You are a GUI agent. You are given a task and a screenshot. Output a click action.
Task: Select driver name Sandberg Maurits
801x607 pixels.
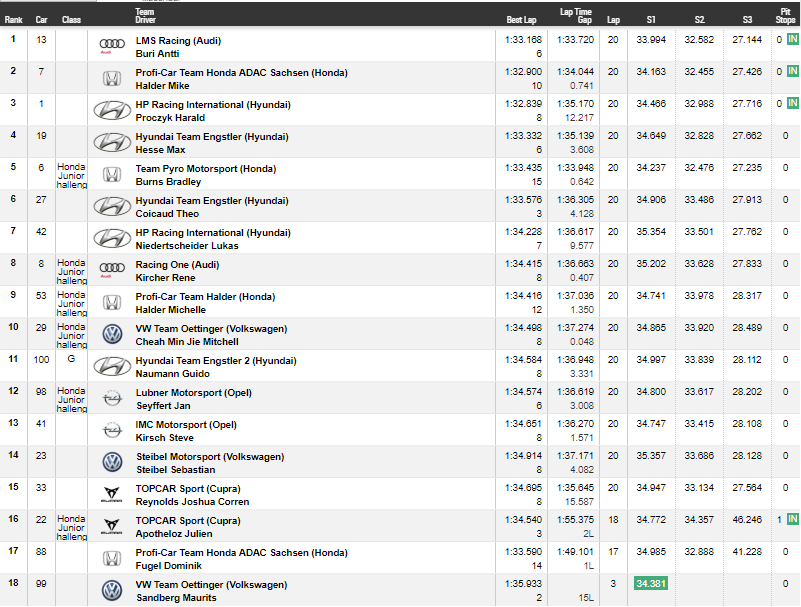176,598
